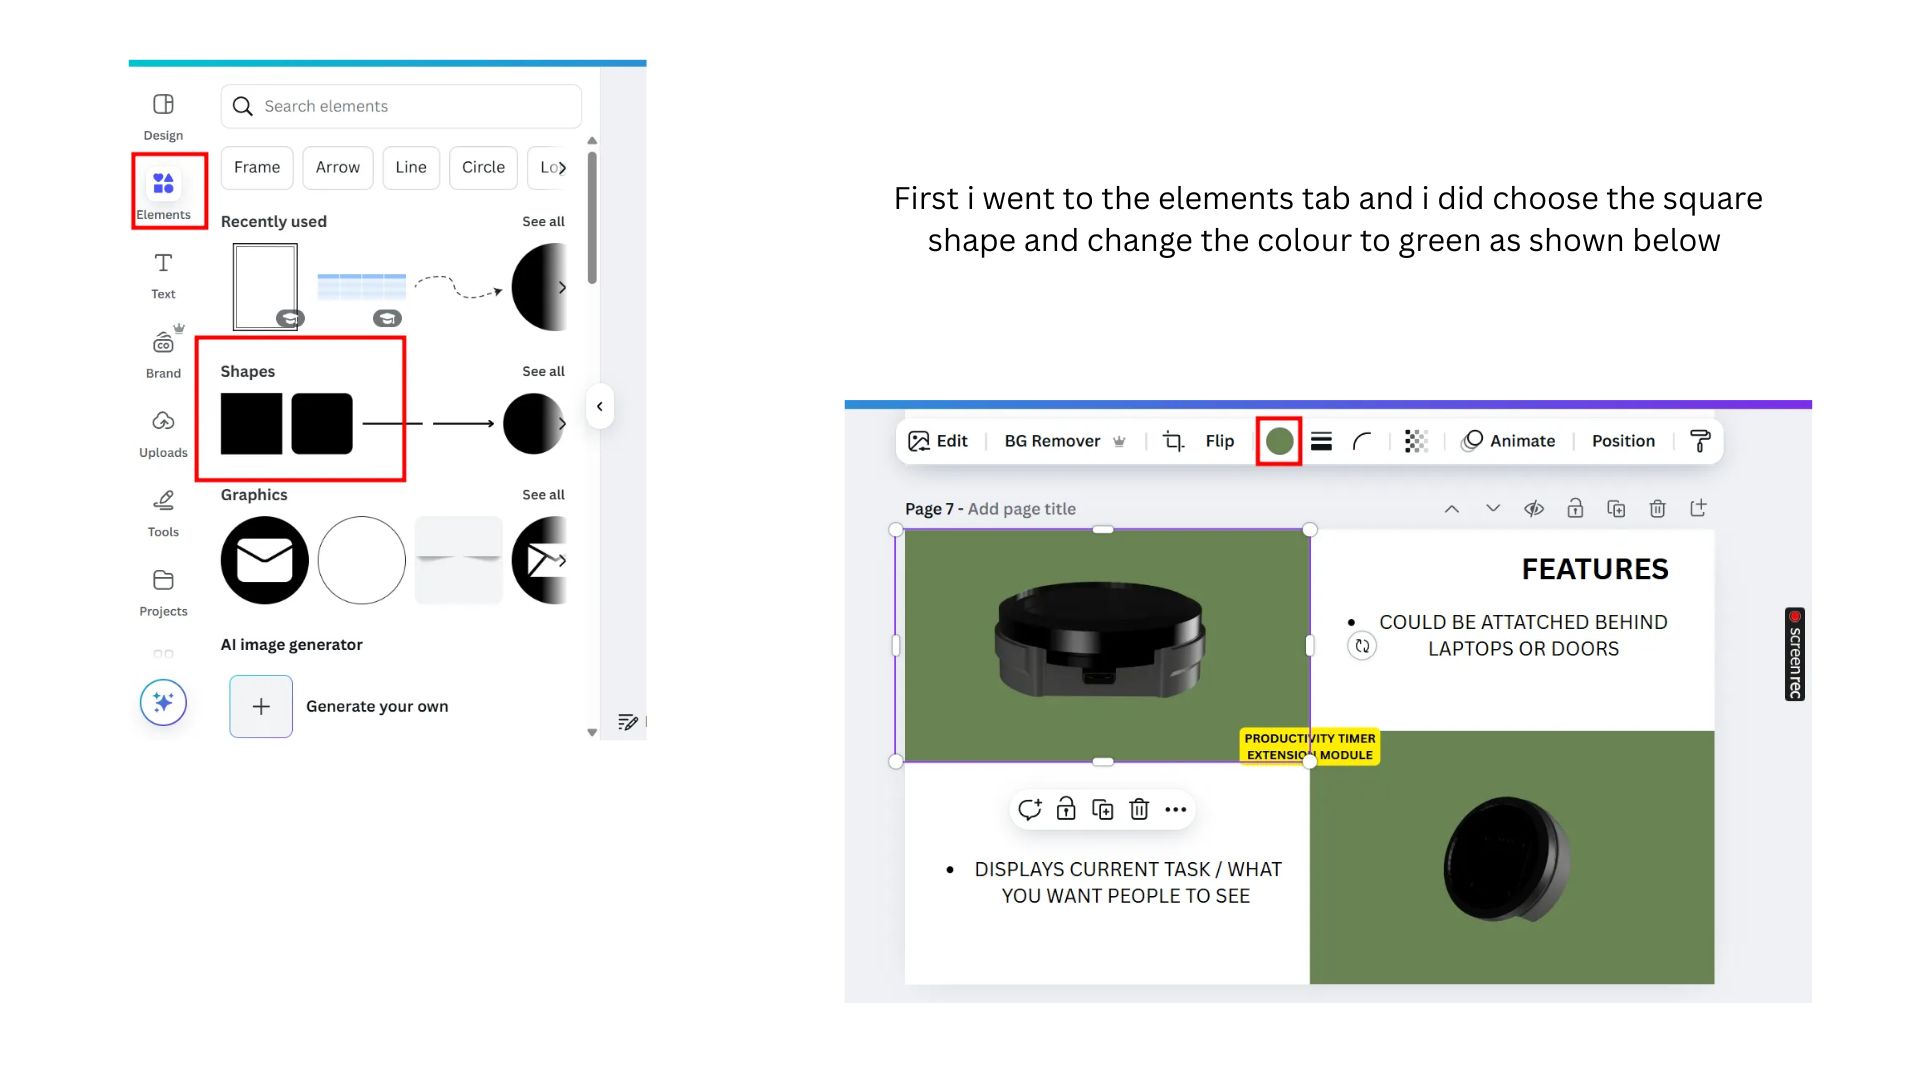Image resolution: width=1920 pixels, height=1080 pixels.
Task: Select the copy style paint roller
Action: (x=1700, y=441)
